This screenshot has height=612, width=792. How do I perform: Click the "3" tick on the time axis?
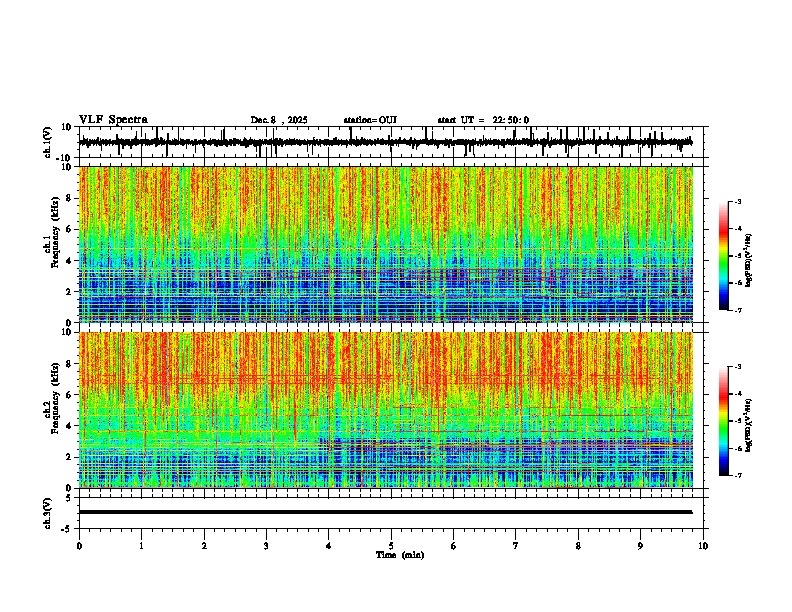pos(266,546)
